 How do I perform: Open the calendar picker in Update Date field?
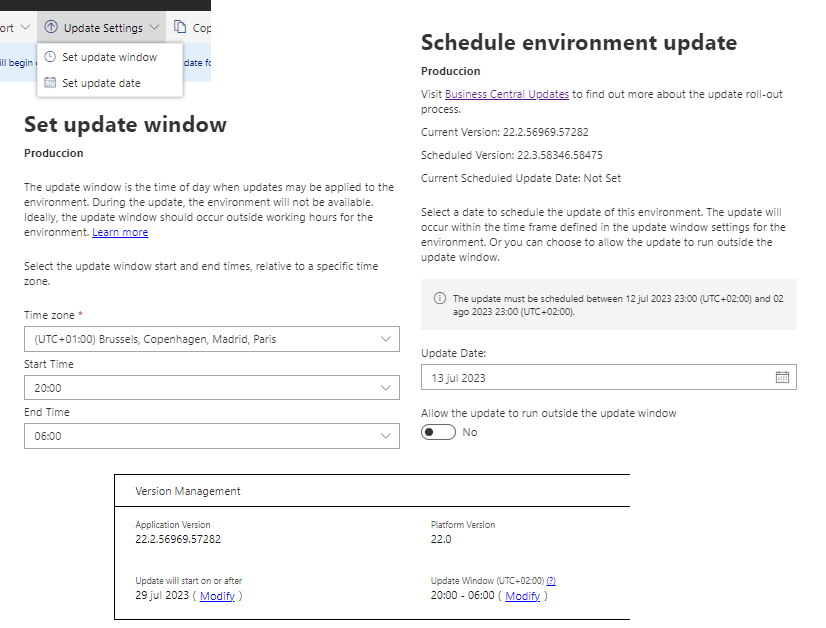click(x=782, y=378)
